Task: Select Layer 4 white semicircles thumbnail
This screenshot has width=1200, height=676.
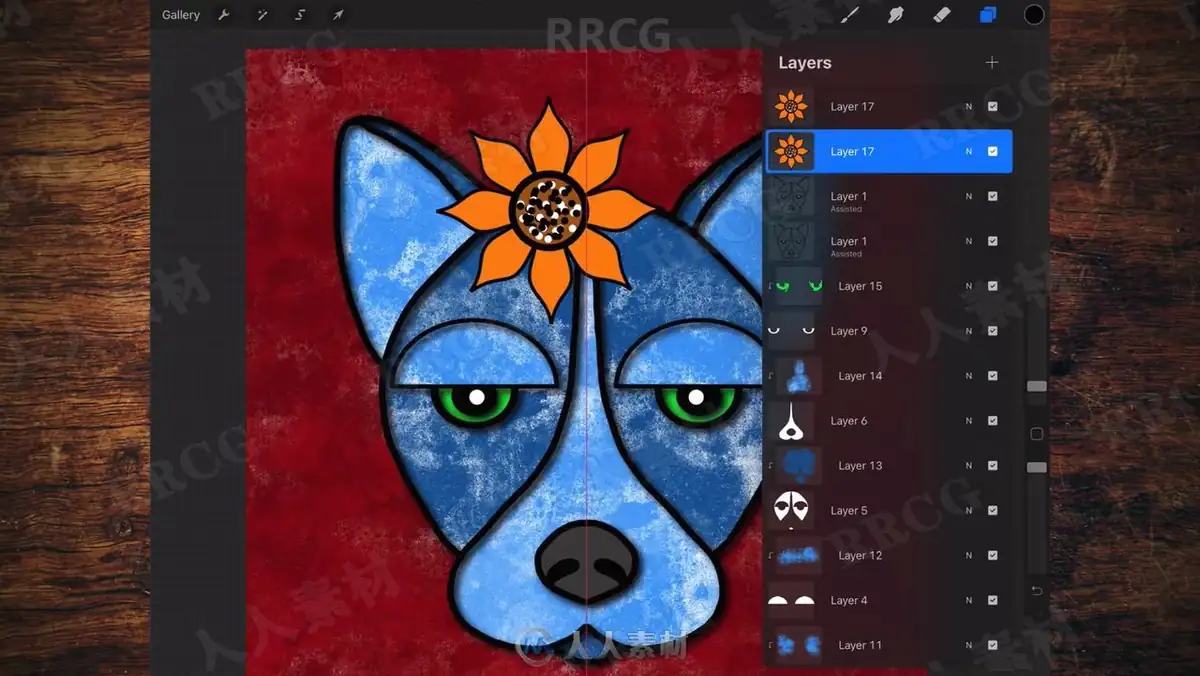Action: 791,601
